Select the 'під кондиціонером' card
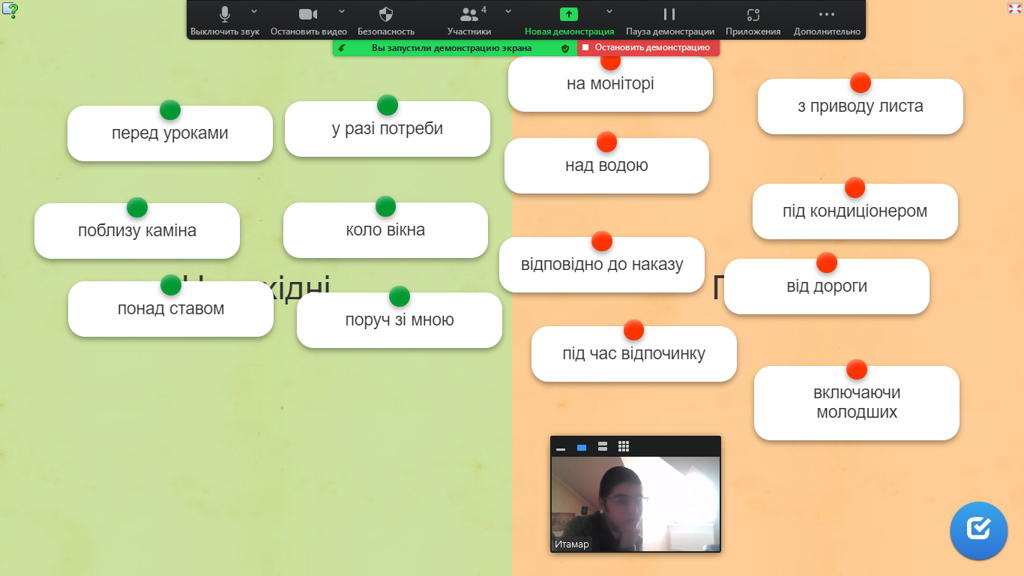Screen dimensions: 1024x576 click(855, 212)
